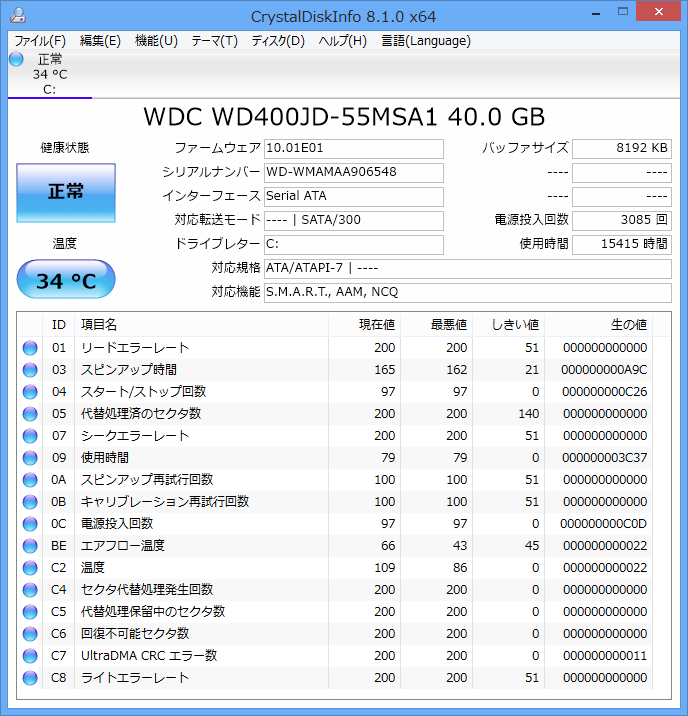
Task: Click raw value 000000000C0D in 電源投入回数 row
Action: pos(604,524)
